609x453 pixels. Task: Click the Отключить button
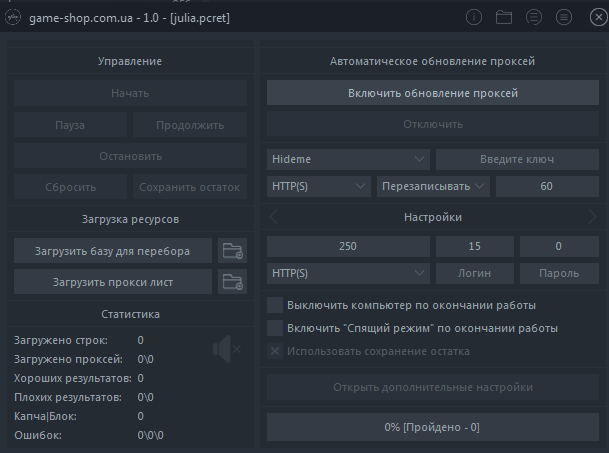(433, 124)
